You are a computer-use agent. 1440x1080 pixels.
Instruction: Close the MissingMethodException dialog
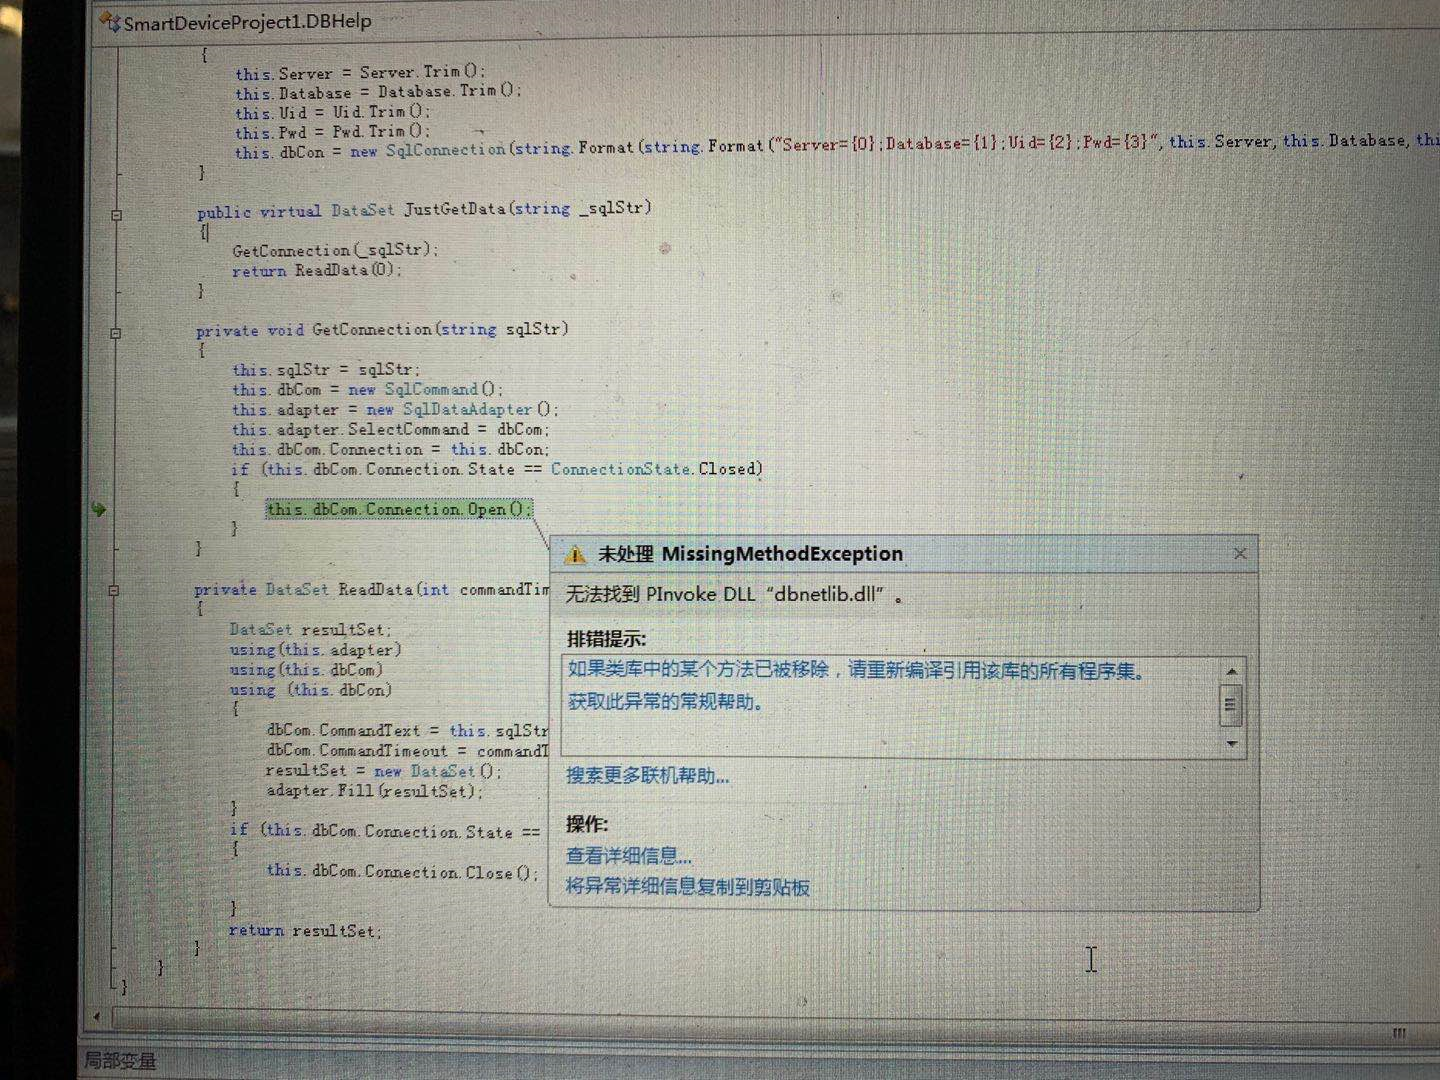tap(1240, 553)
